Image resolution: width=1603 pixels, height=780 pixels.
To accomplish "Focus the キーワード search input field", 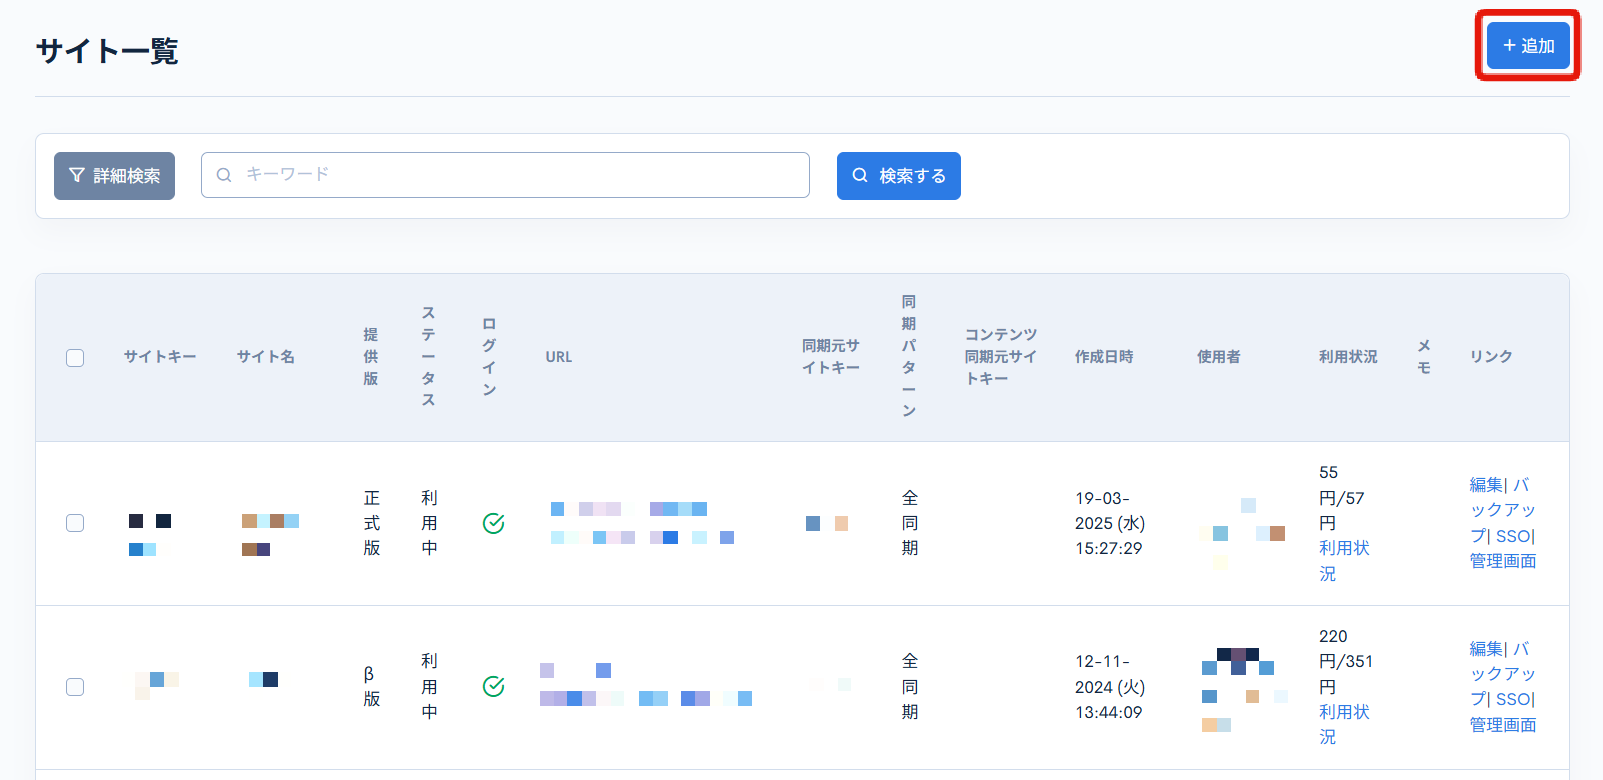I will (x=505, y=175).
